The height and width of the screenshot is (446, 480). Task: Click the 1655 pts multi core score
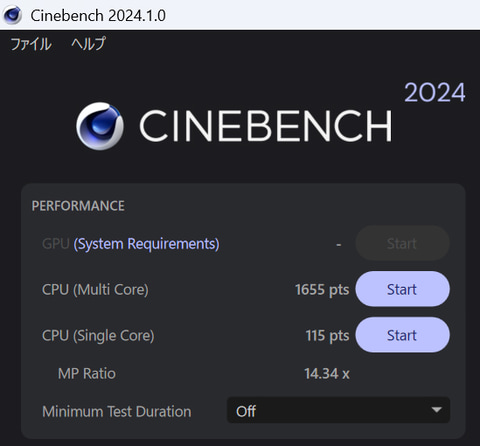click(322, 289)
